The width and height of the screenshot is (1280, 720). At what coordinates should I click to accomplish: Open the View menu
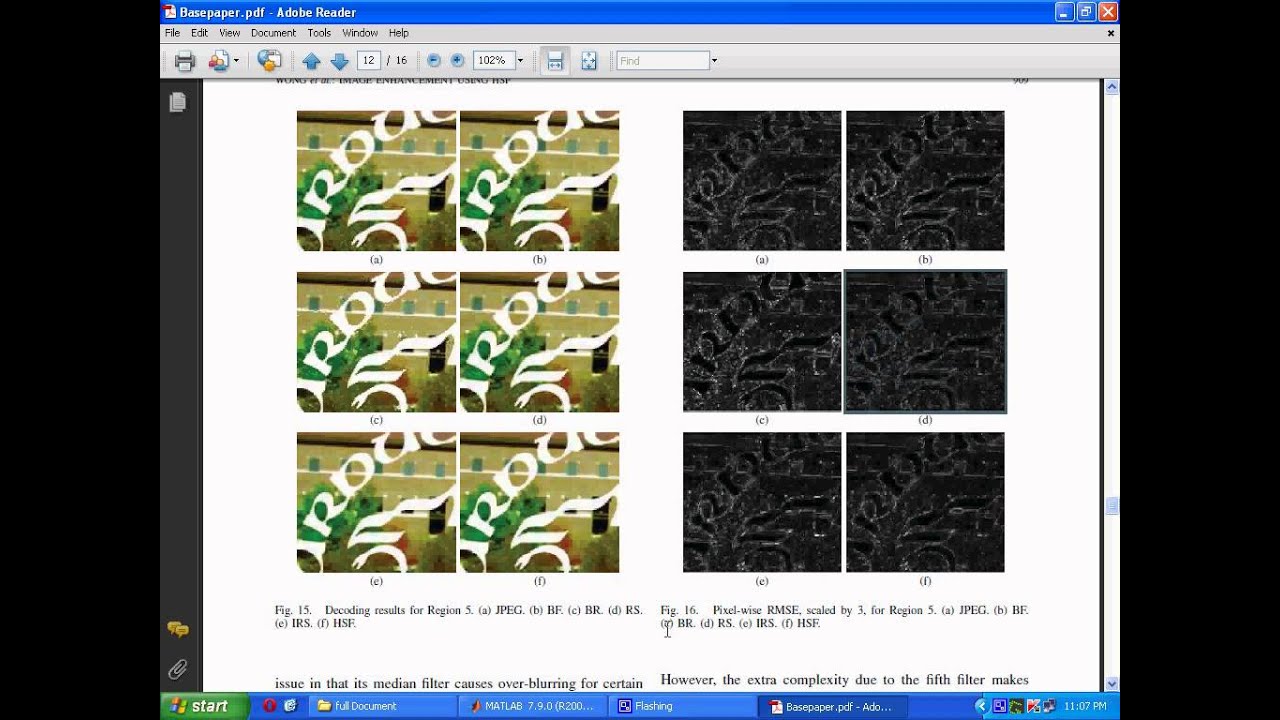[x=230, y=33]
